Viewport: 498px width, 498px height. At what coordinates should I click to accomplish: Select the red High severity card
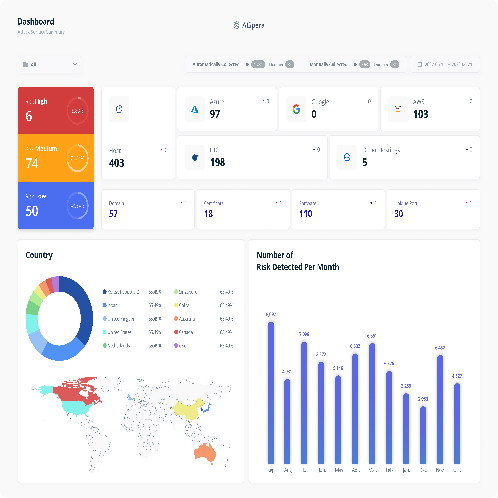pyautogui.click(x=56, y=110)
